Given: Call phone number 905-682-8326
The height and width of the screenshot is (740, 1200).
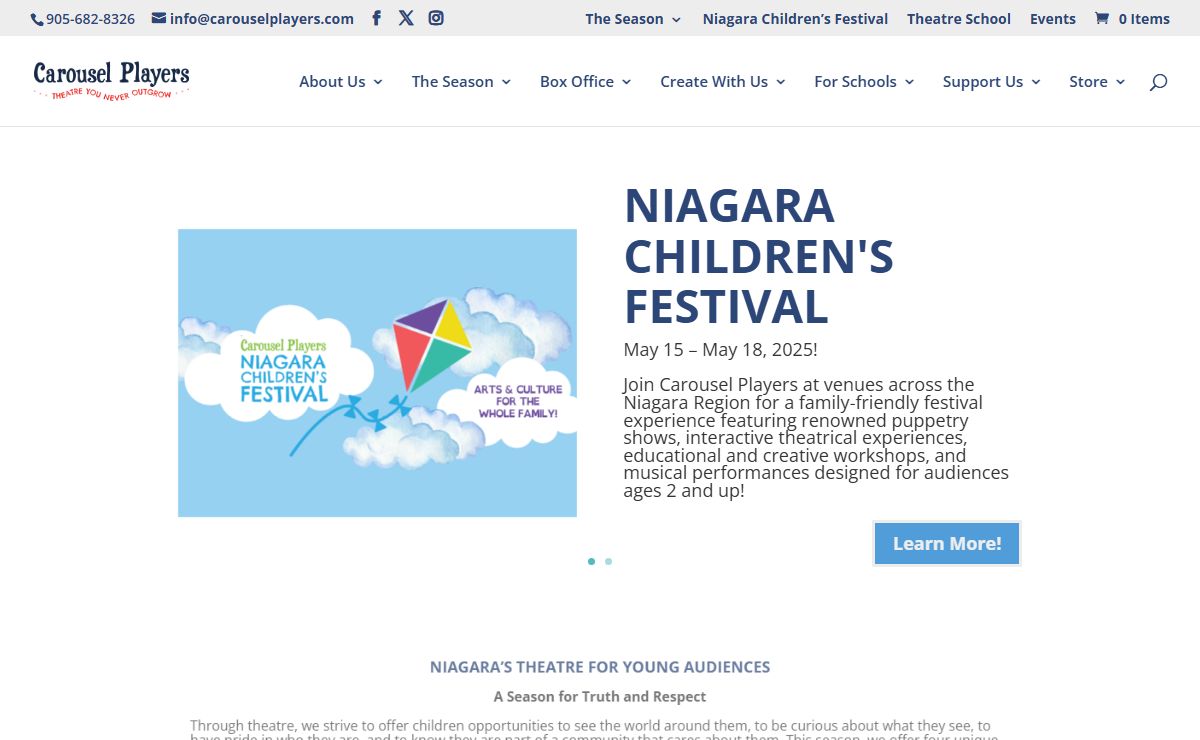Looking at the screenshot, I should (90, 19).
